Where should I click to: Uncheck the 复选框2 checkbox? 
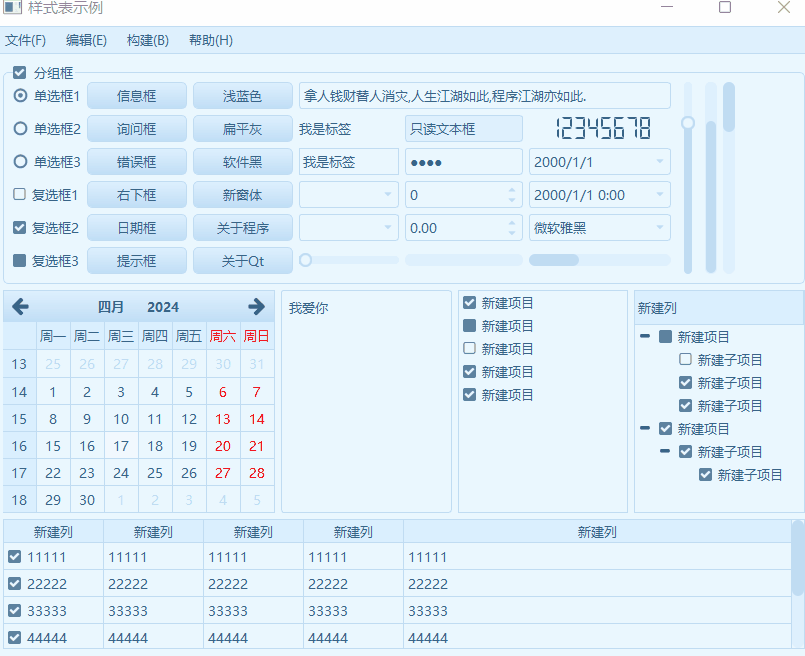[20, 227]
